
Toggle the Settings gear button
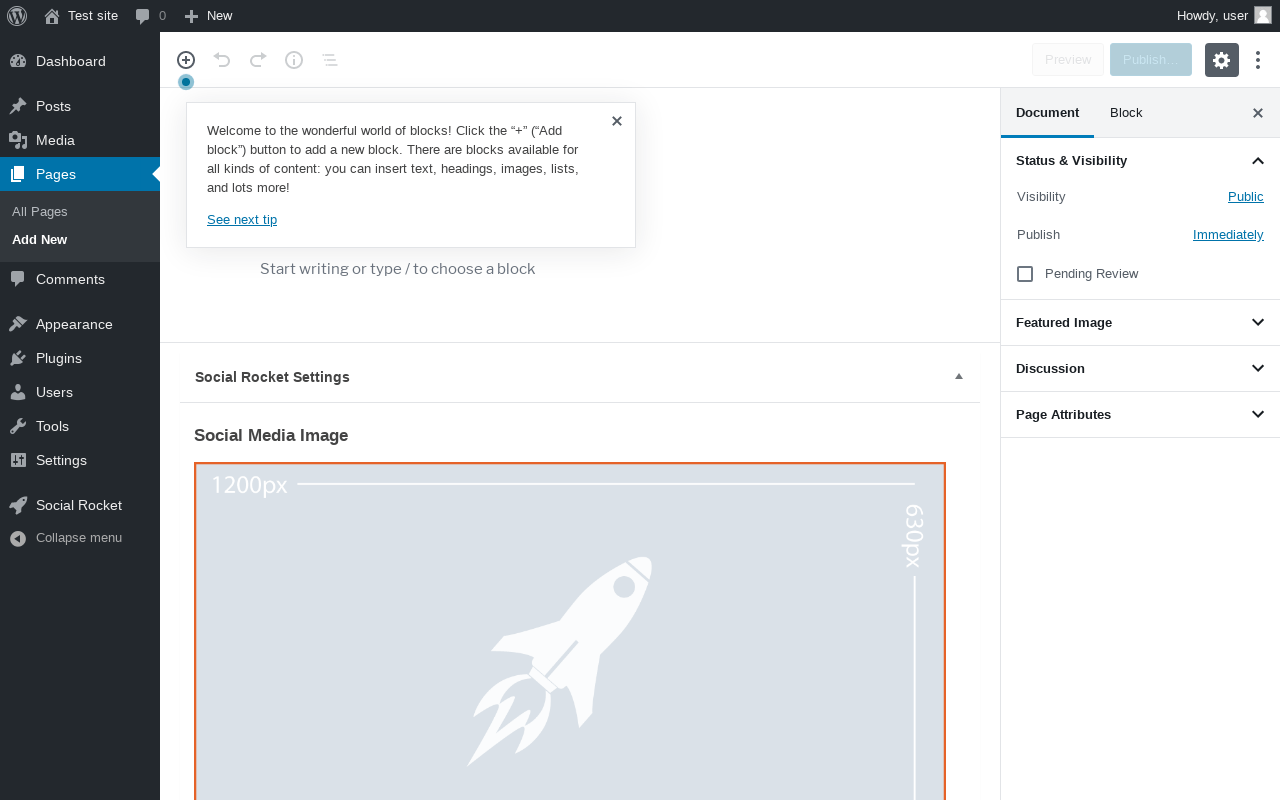(1222, 60)
